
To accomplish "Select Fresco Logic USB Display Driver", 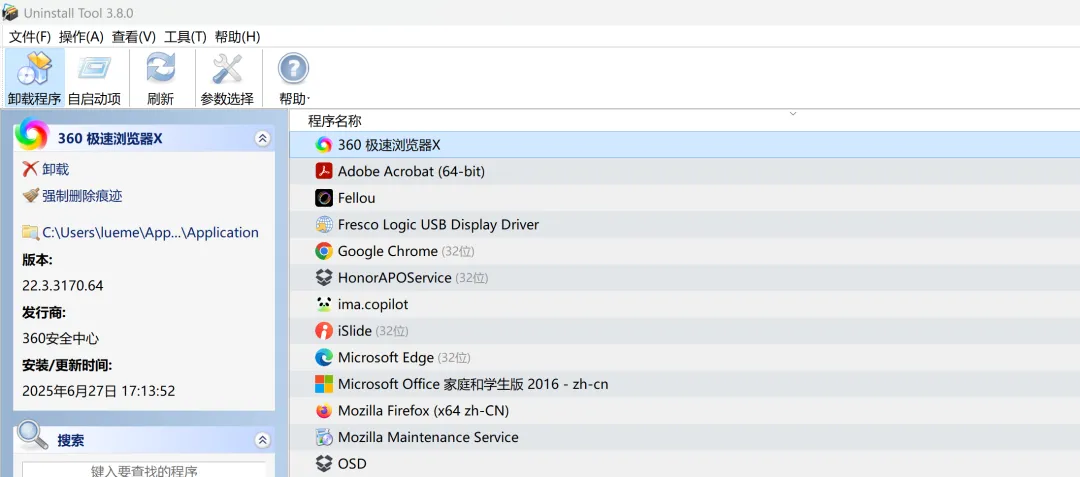I will click(685, 224).
